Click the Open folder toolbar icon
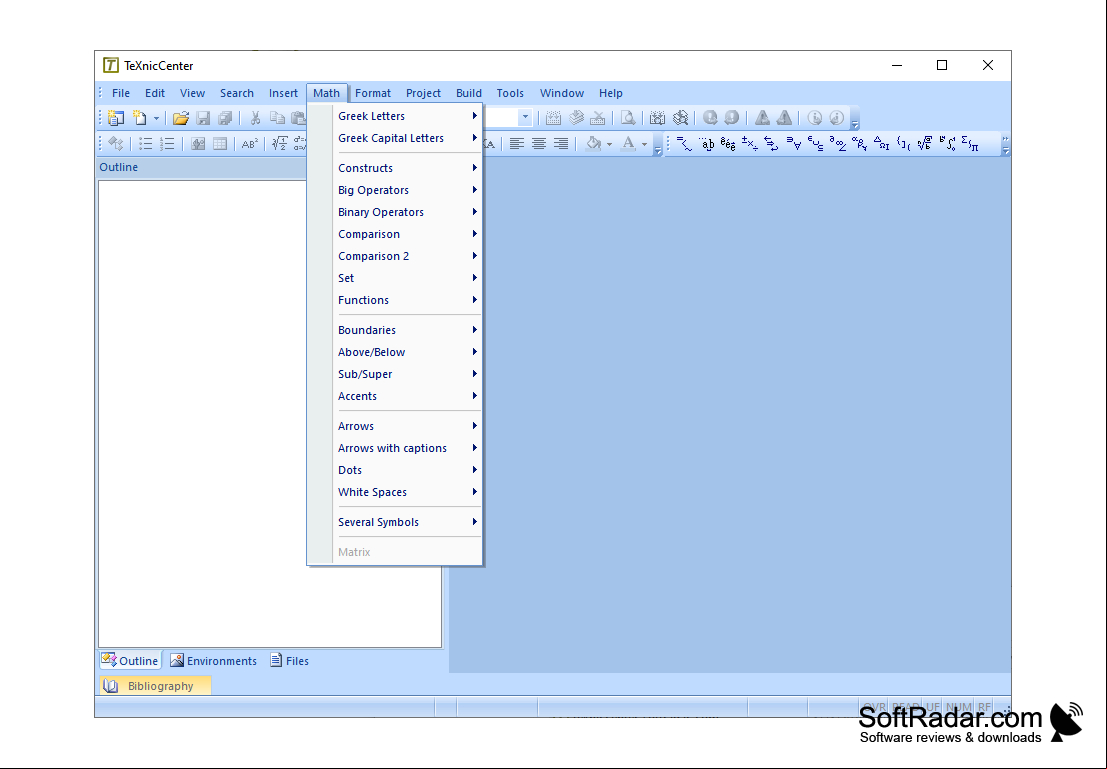The height and width of the screenshot is (769, 1107). (181, 118)
